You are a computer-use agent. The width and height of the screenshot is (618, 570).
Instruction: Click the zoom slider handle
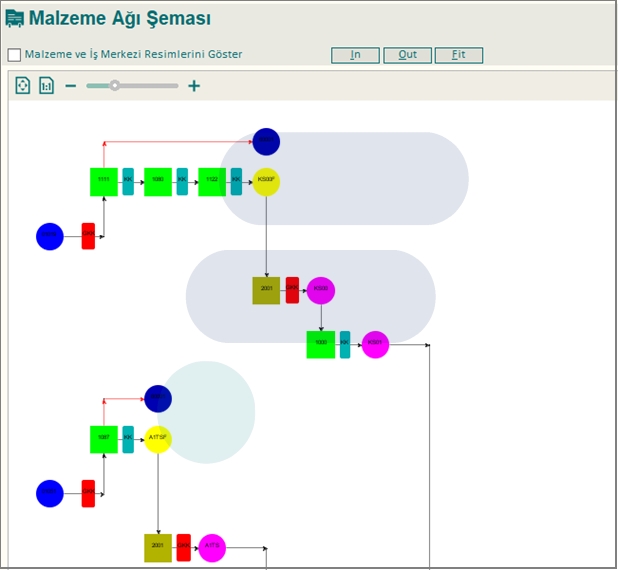pyautogui.click(x=115, y=86)
